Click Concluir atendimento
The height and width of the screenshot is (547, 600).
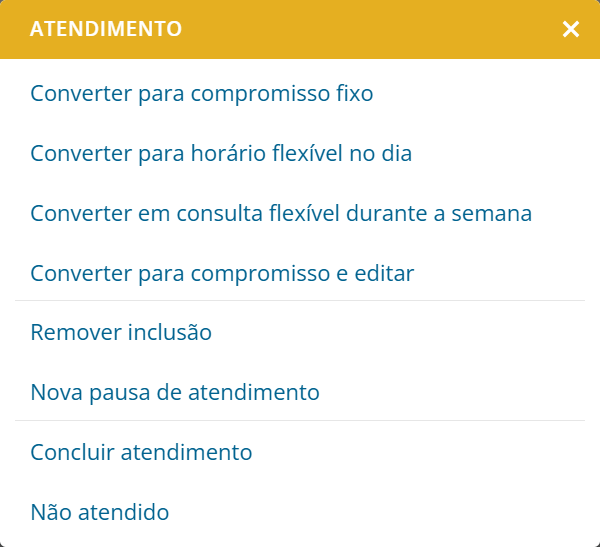[141, 452]
